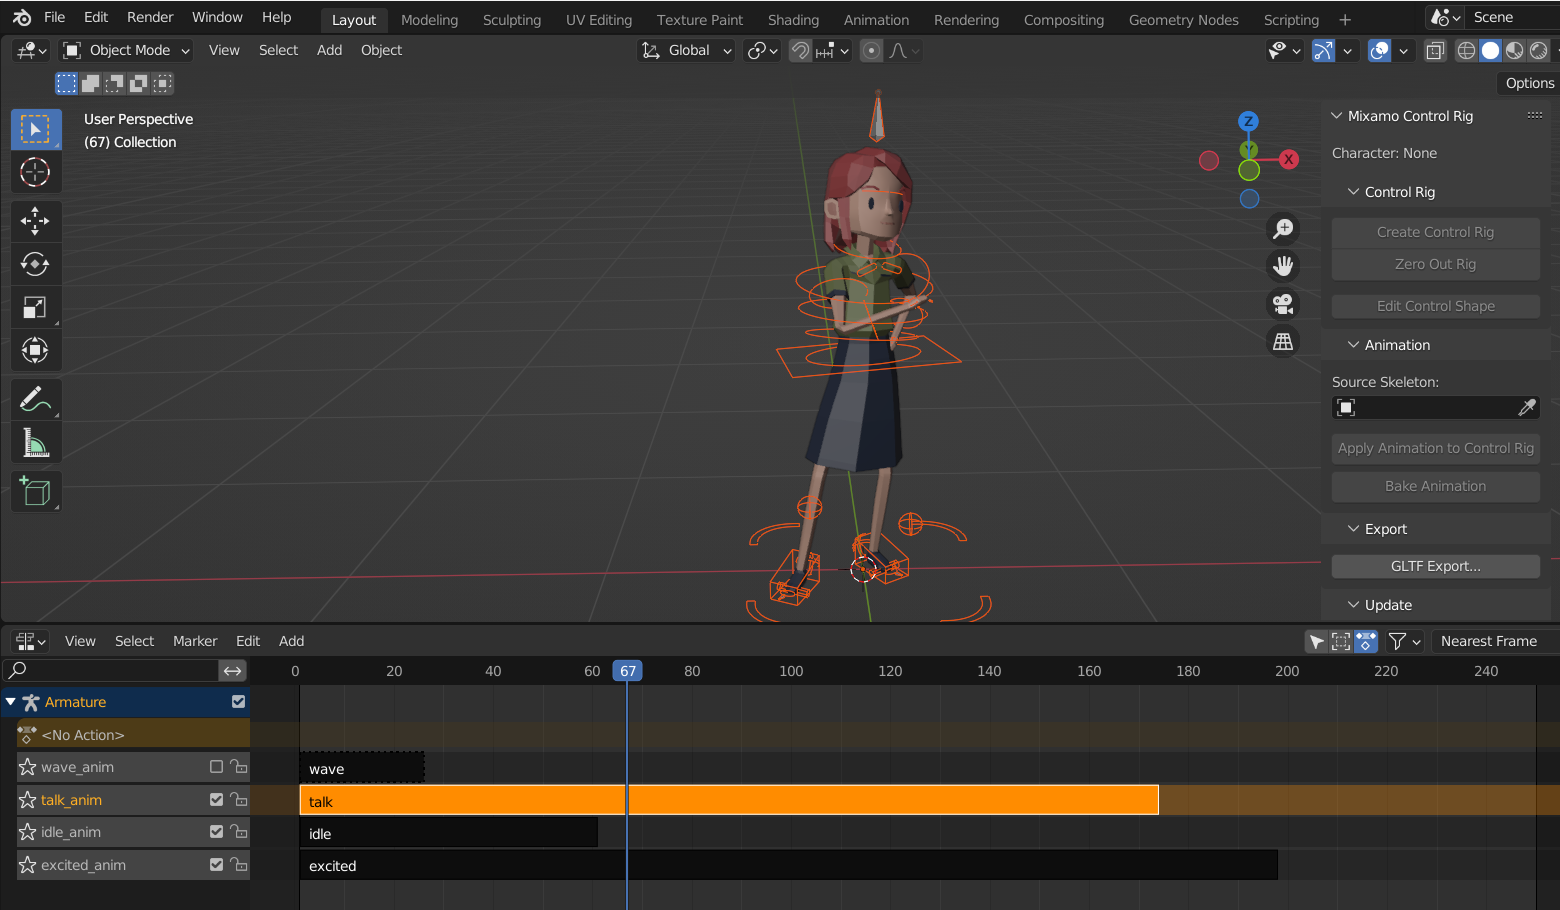Activate the Scale tool
Viewport: 1560px width, 910px height.
click(35, 308)
